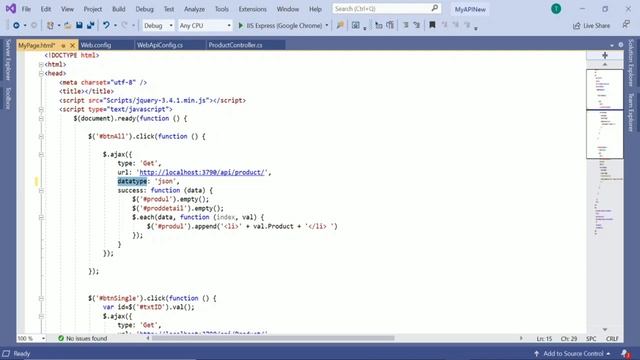The image size is (640, 360).
Task: Click the highlighted datatype word
Action: tap(132, 181)
